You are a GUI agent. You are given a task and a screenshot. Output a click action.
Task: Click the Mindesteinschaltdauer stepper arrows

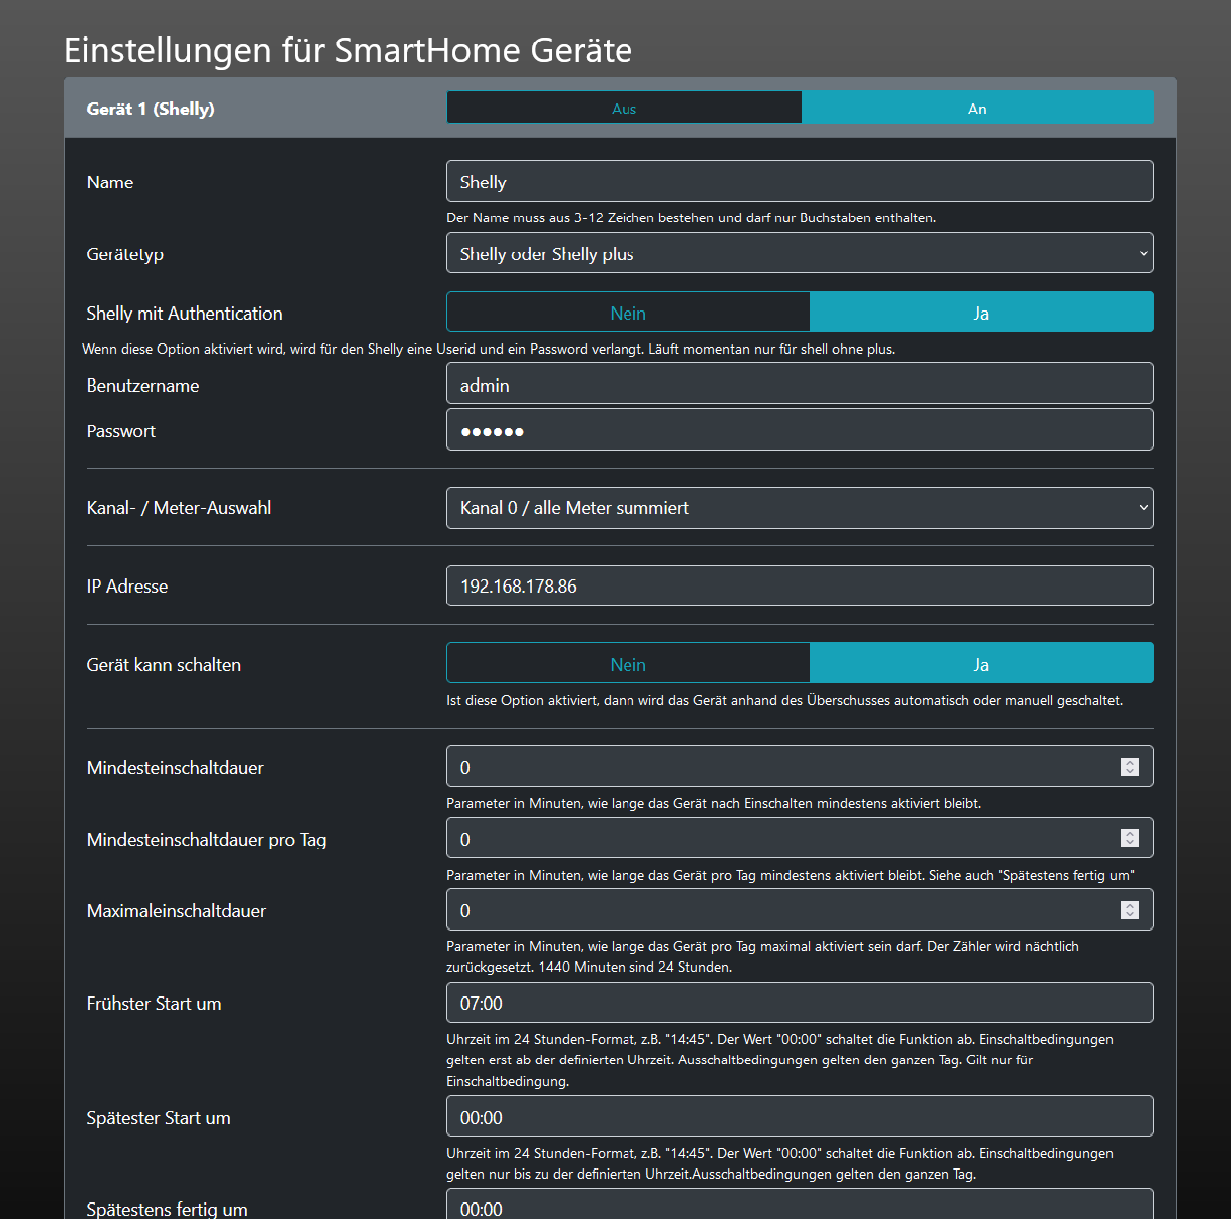click(x=1130, y=767)
